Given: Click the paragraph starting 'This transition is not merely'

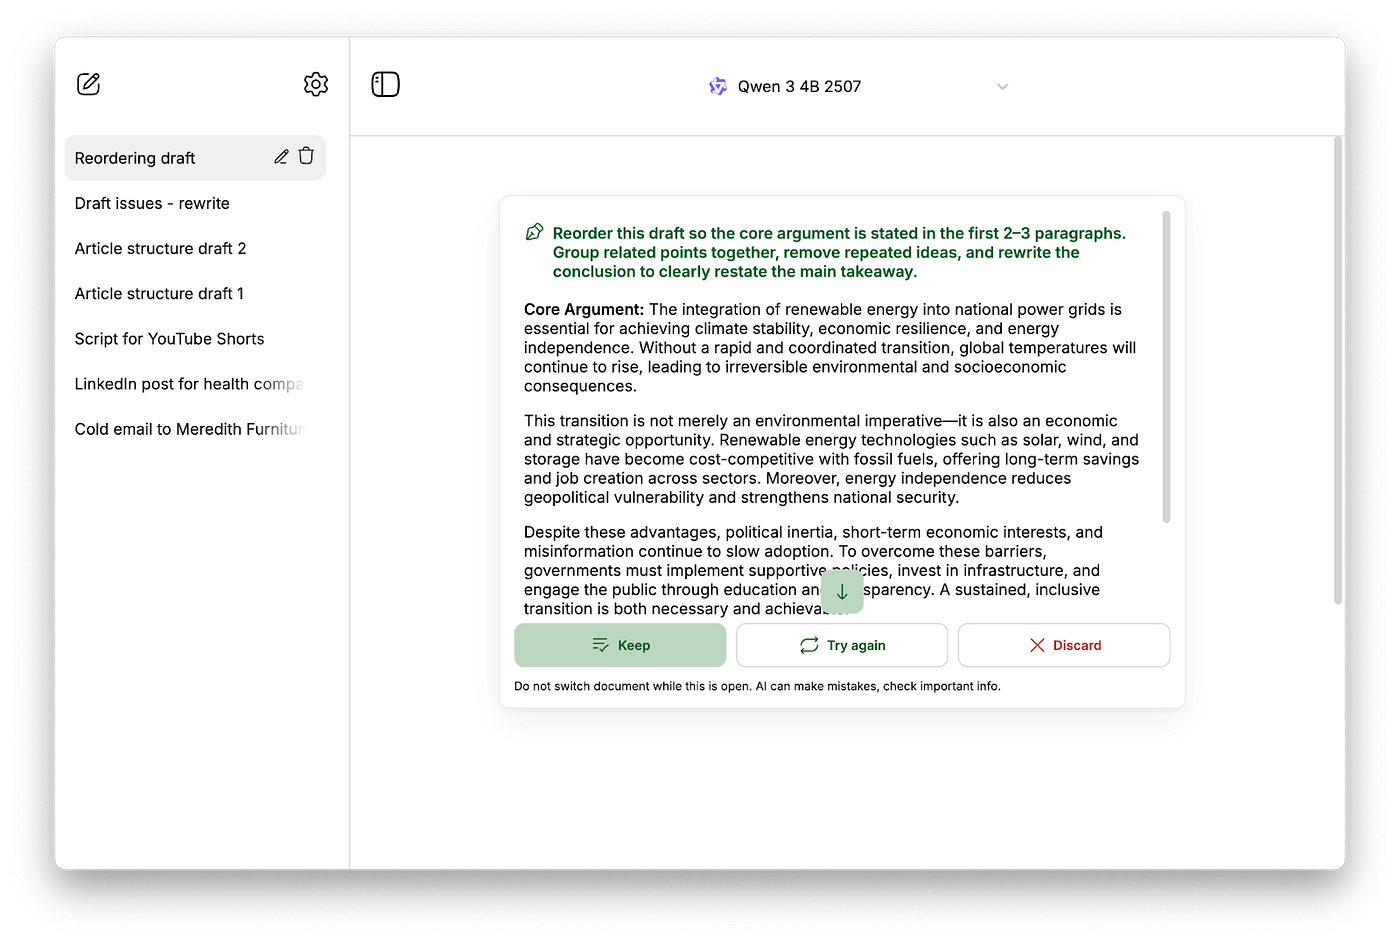Looking at the screenshot, I should (831, 459).
